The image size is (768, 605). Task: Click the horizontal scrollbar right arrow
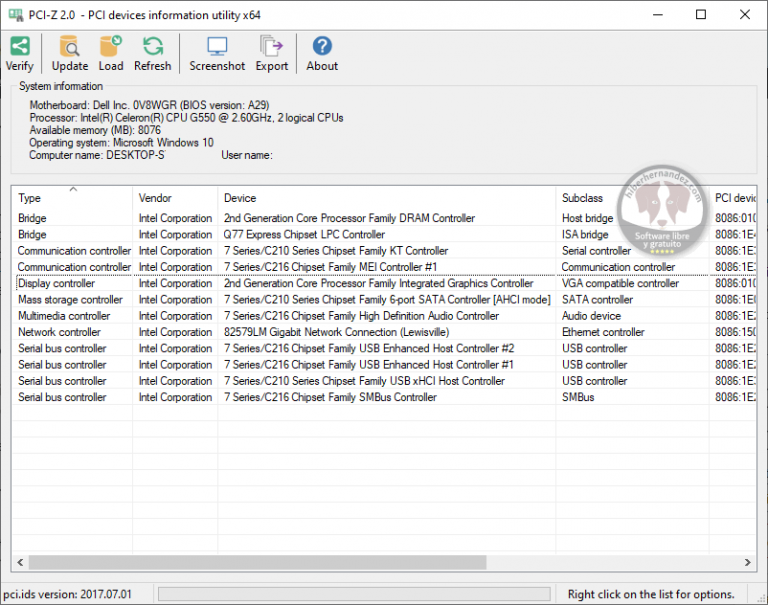(746, 563)
